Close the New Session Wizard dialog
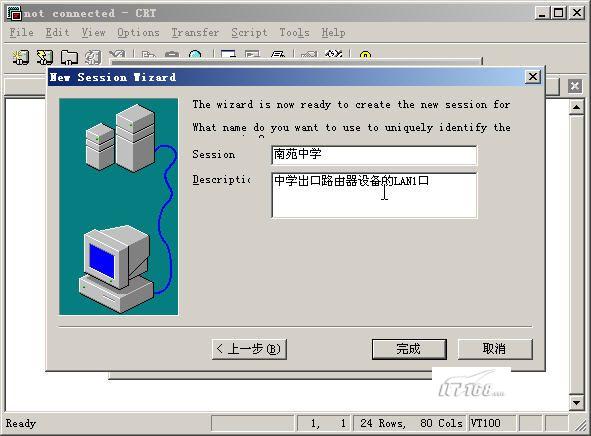The image size is (591, 436). [x=533, y=77]
